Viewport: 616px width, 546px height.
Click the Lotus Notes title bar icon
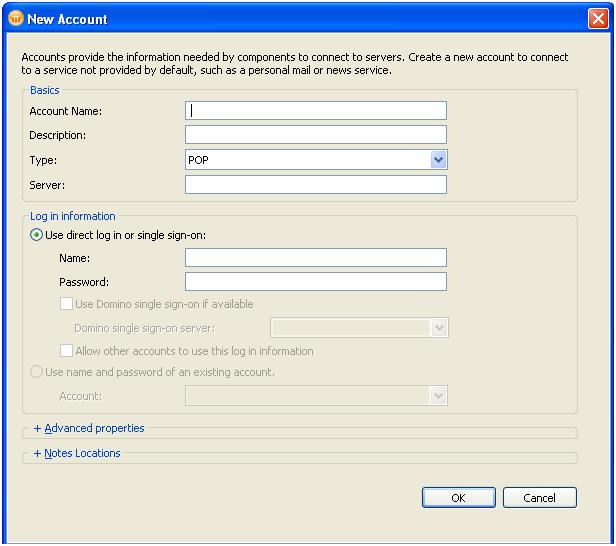click(x=16, y=18)
